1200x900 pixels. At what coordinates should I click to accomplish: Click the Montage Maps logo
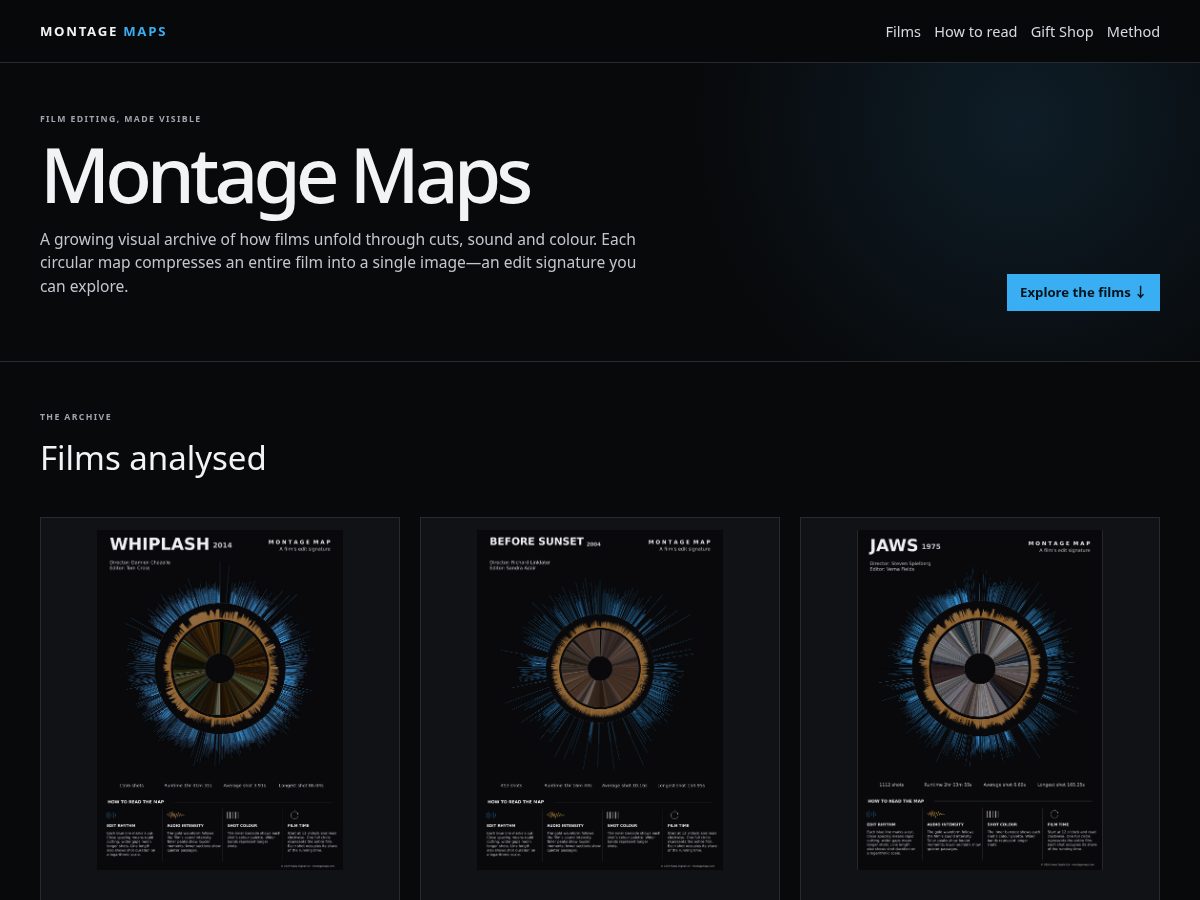click(103, 31)
